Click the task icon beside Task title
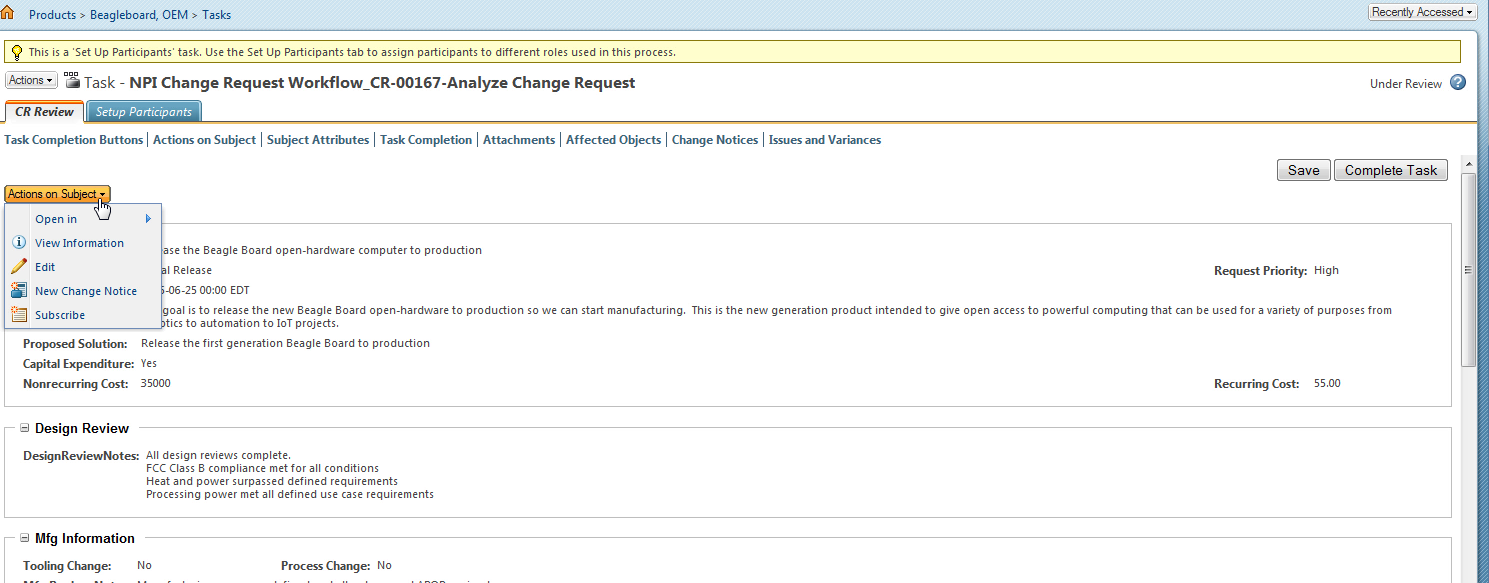 click(x=72, y=81)
